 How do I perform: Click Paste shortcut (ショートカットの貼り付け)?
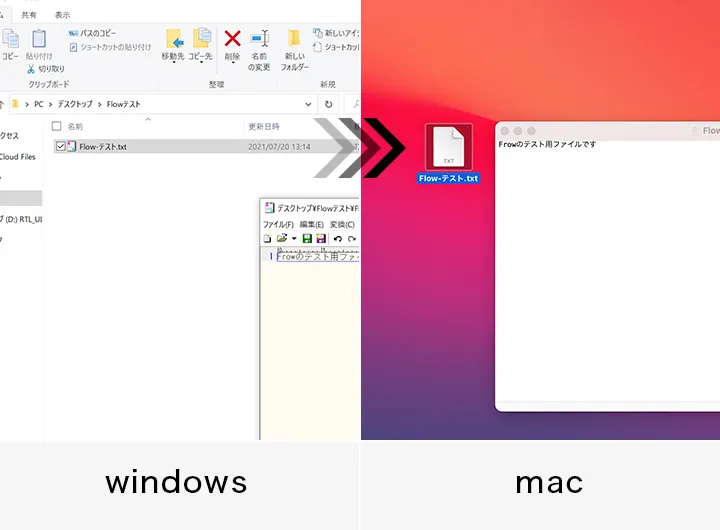click(110, 47)
